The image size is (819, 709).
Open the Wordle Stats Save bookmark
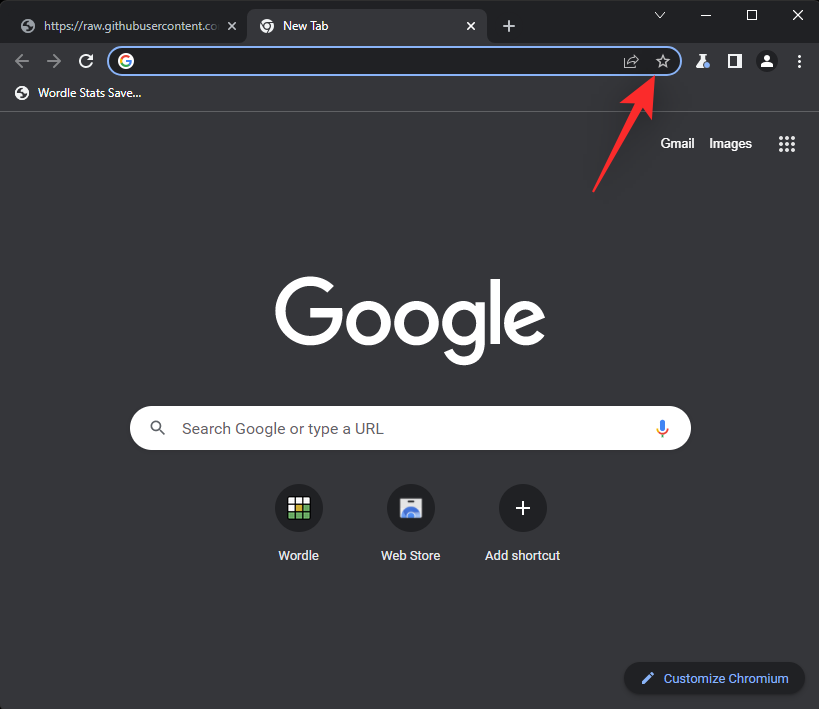[79, 93]
